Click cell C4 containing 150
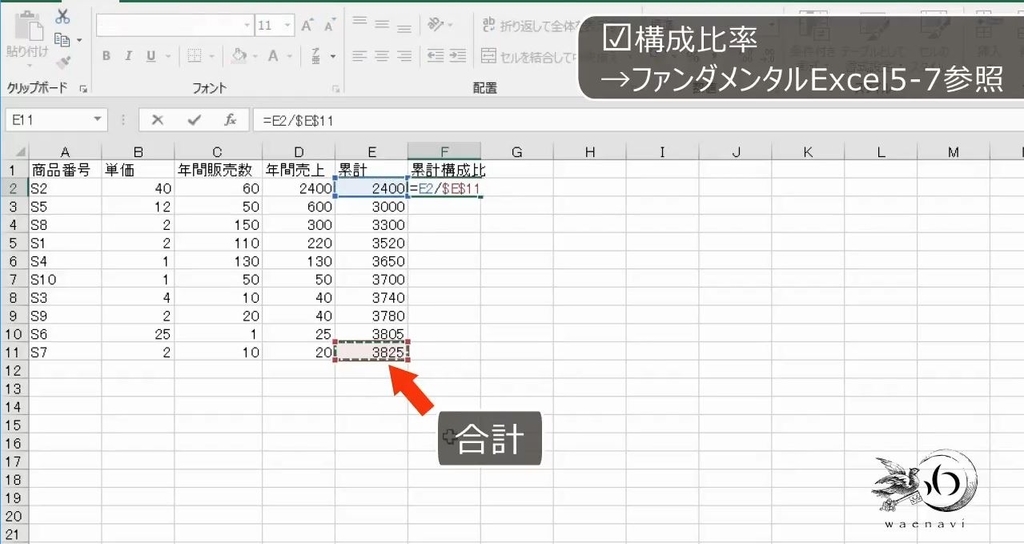The width and height of the screenshot is (1024, 544). [218, 225]
